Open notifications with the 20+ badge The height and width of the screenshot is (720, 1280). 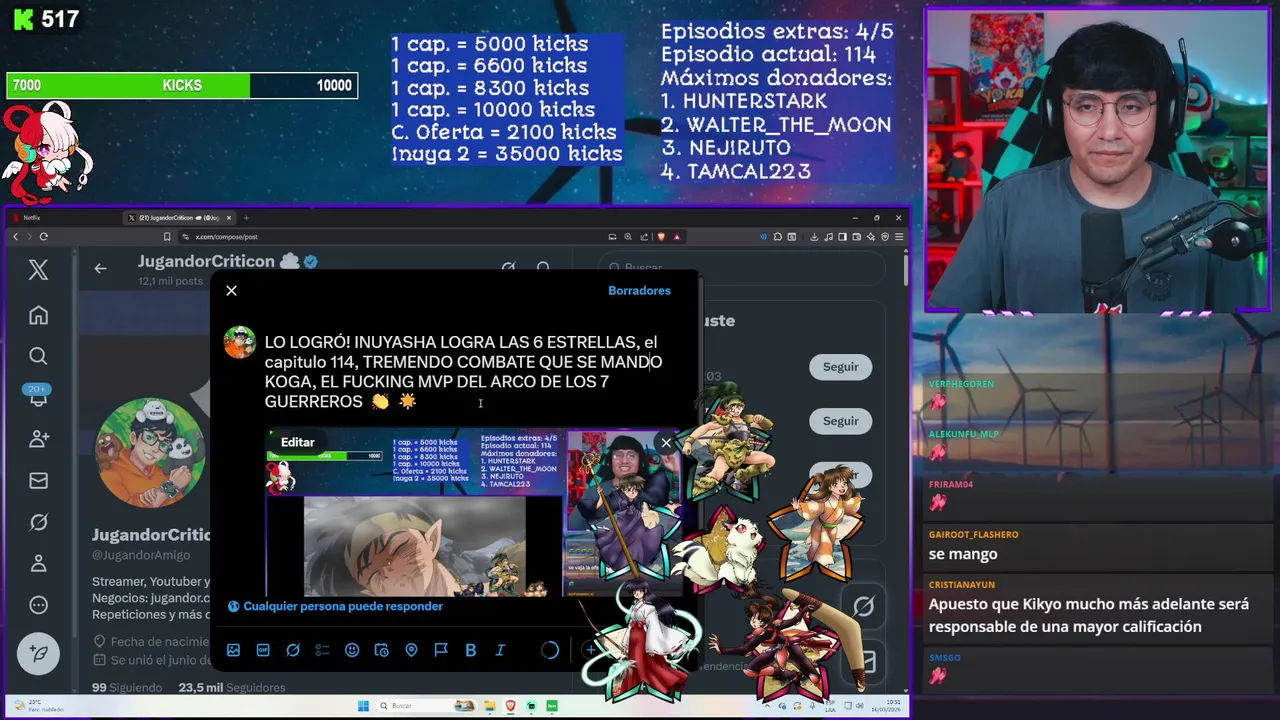point(38,395)
